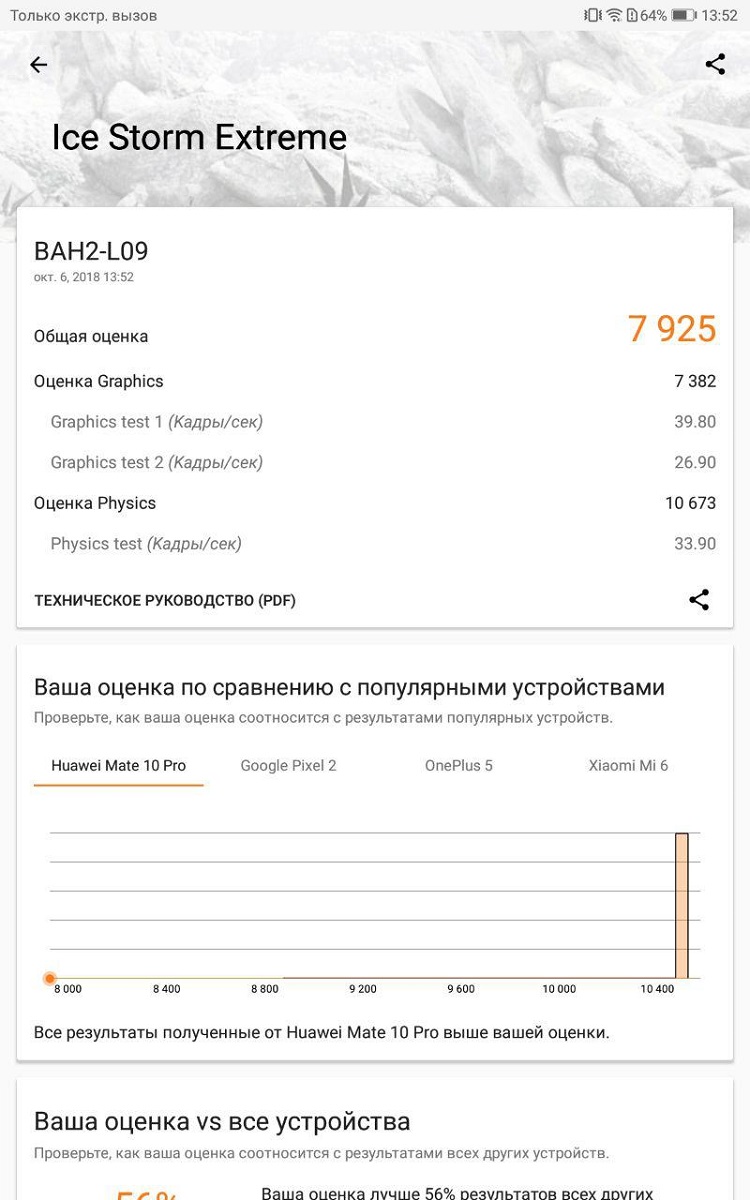
Task: Tap the Ice Storm Extreme title
Action: 199,137
